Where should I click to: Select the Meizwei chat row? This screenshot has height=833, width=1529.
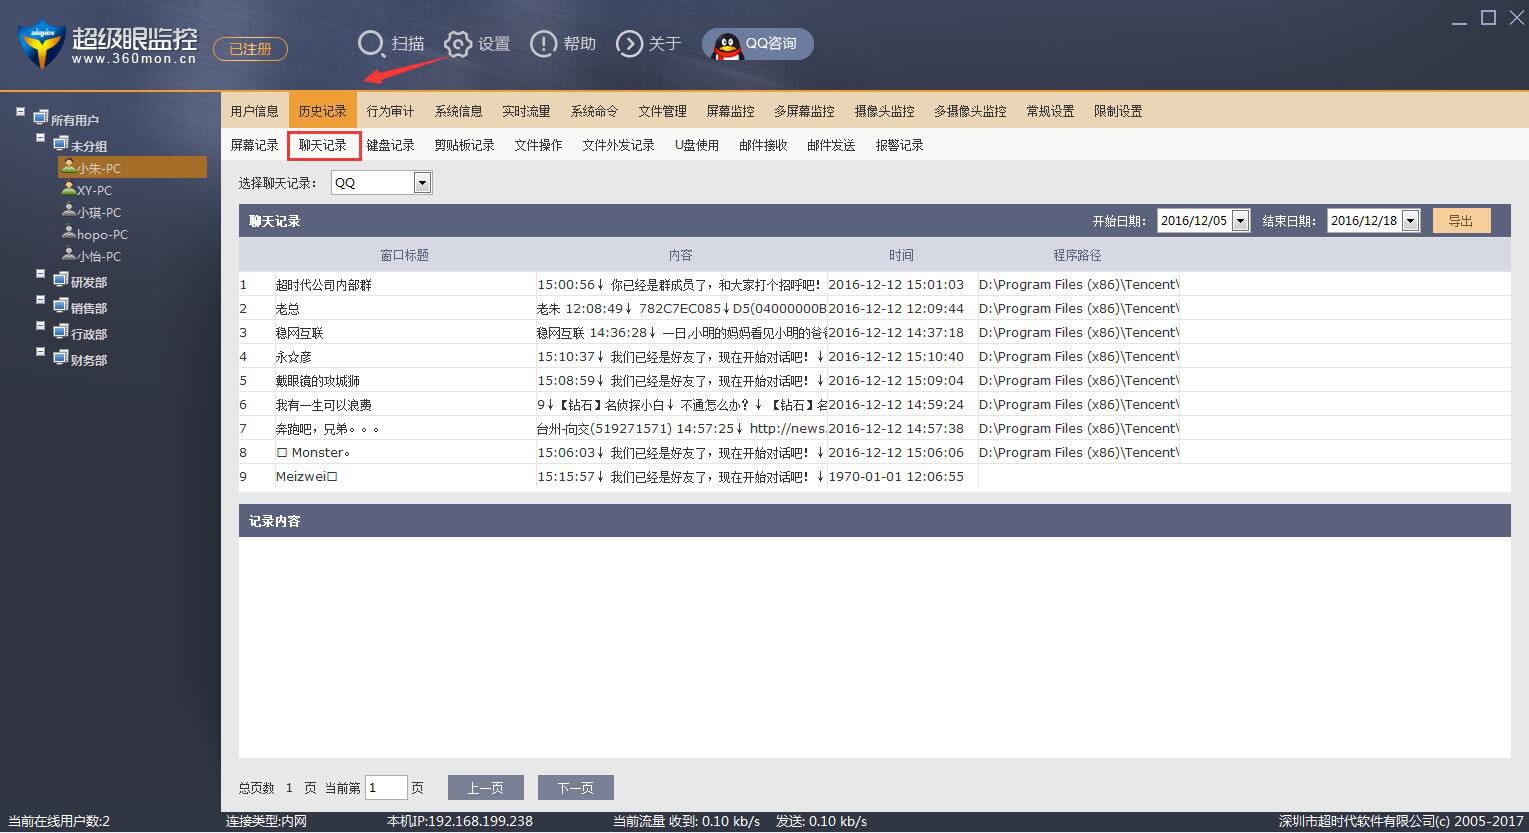point(874,477)
